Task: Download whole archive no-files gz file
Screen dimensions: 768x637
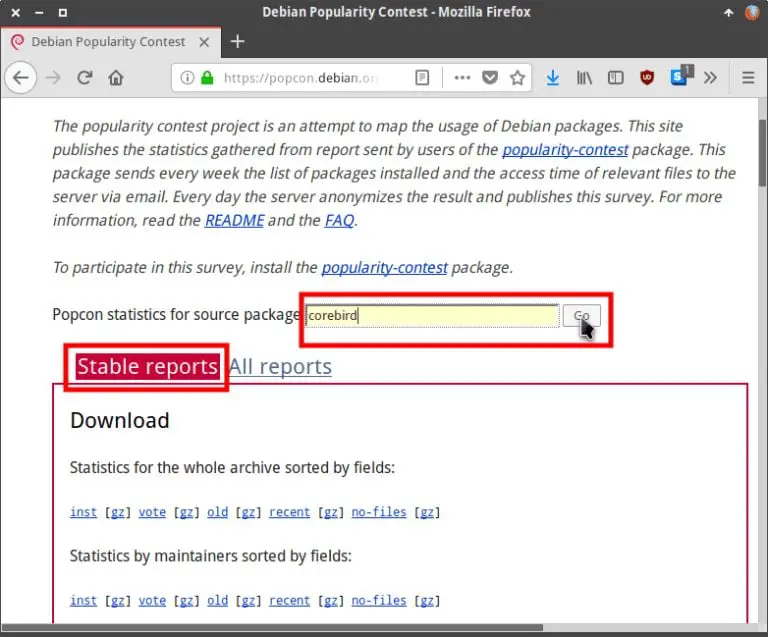Action: pos(427,512)
